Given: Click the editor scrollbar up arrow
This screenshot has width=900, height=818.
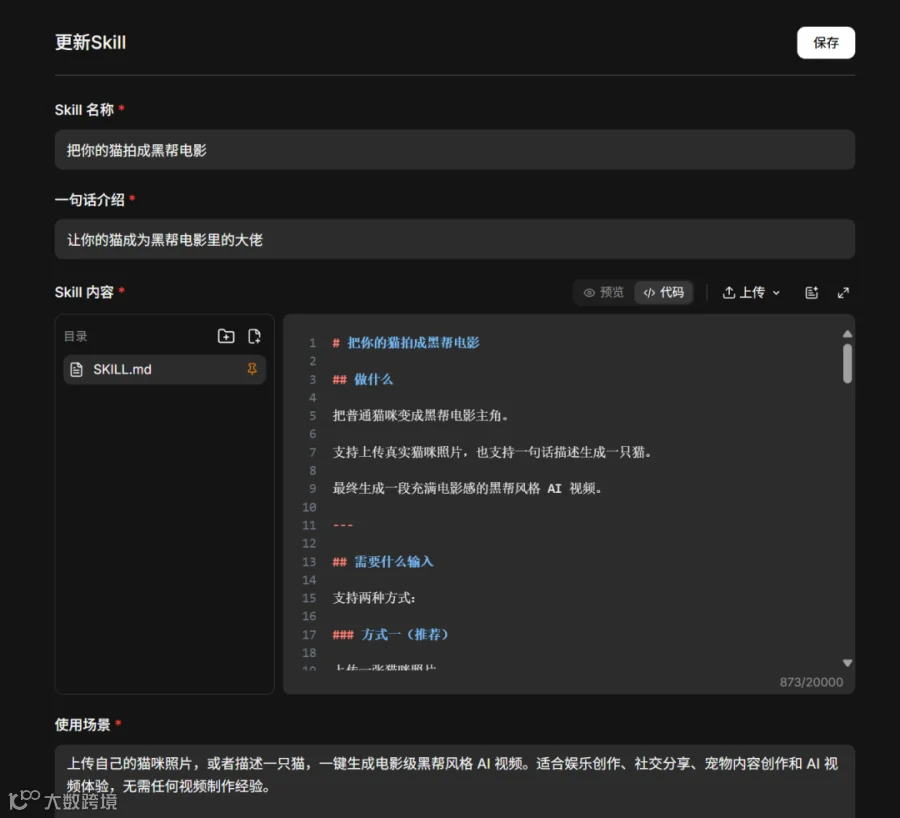Looking at the screenshot, I should [x=847, y=334].
